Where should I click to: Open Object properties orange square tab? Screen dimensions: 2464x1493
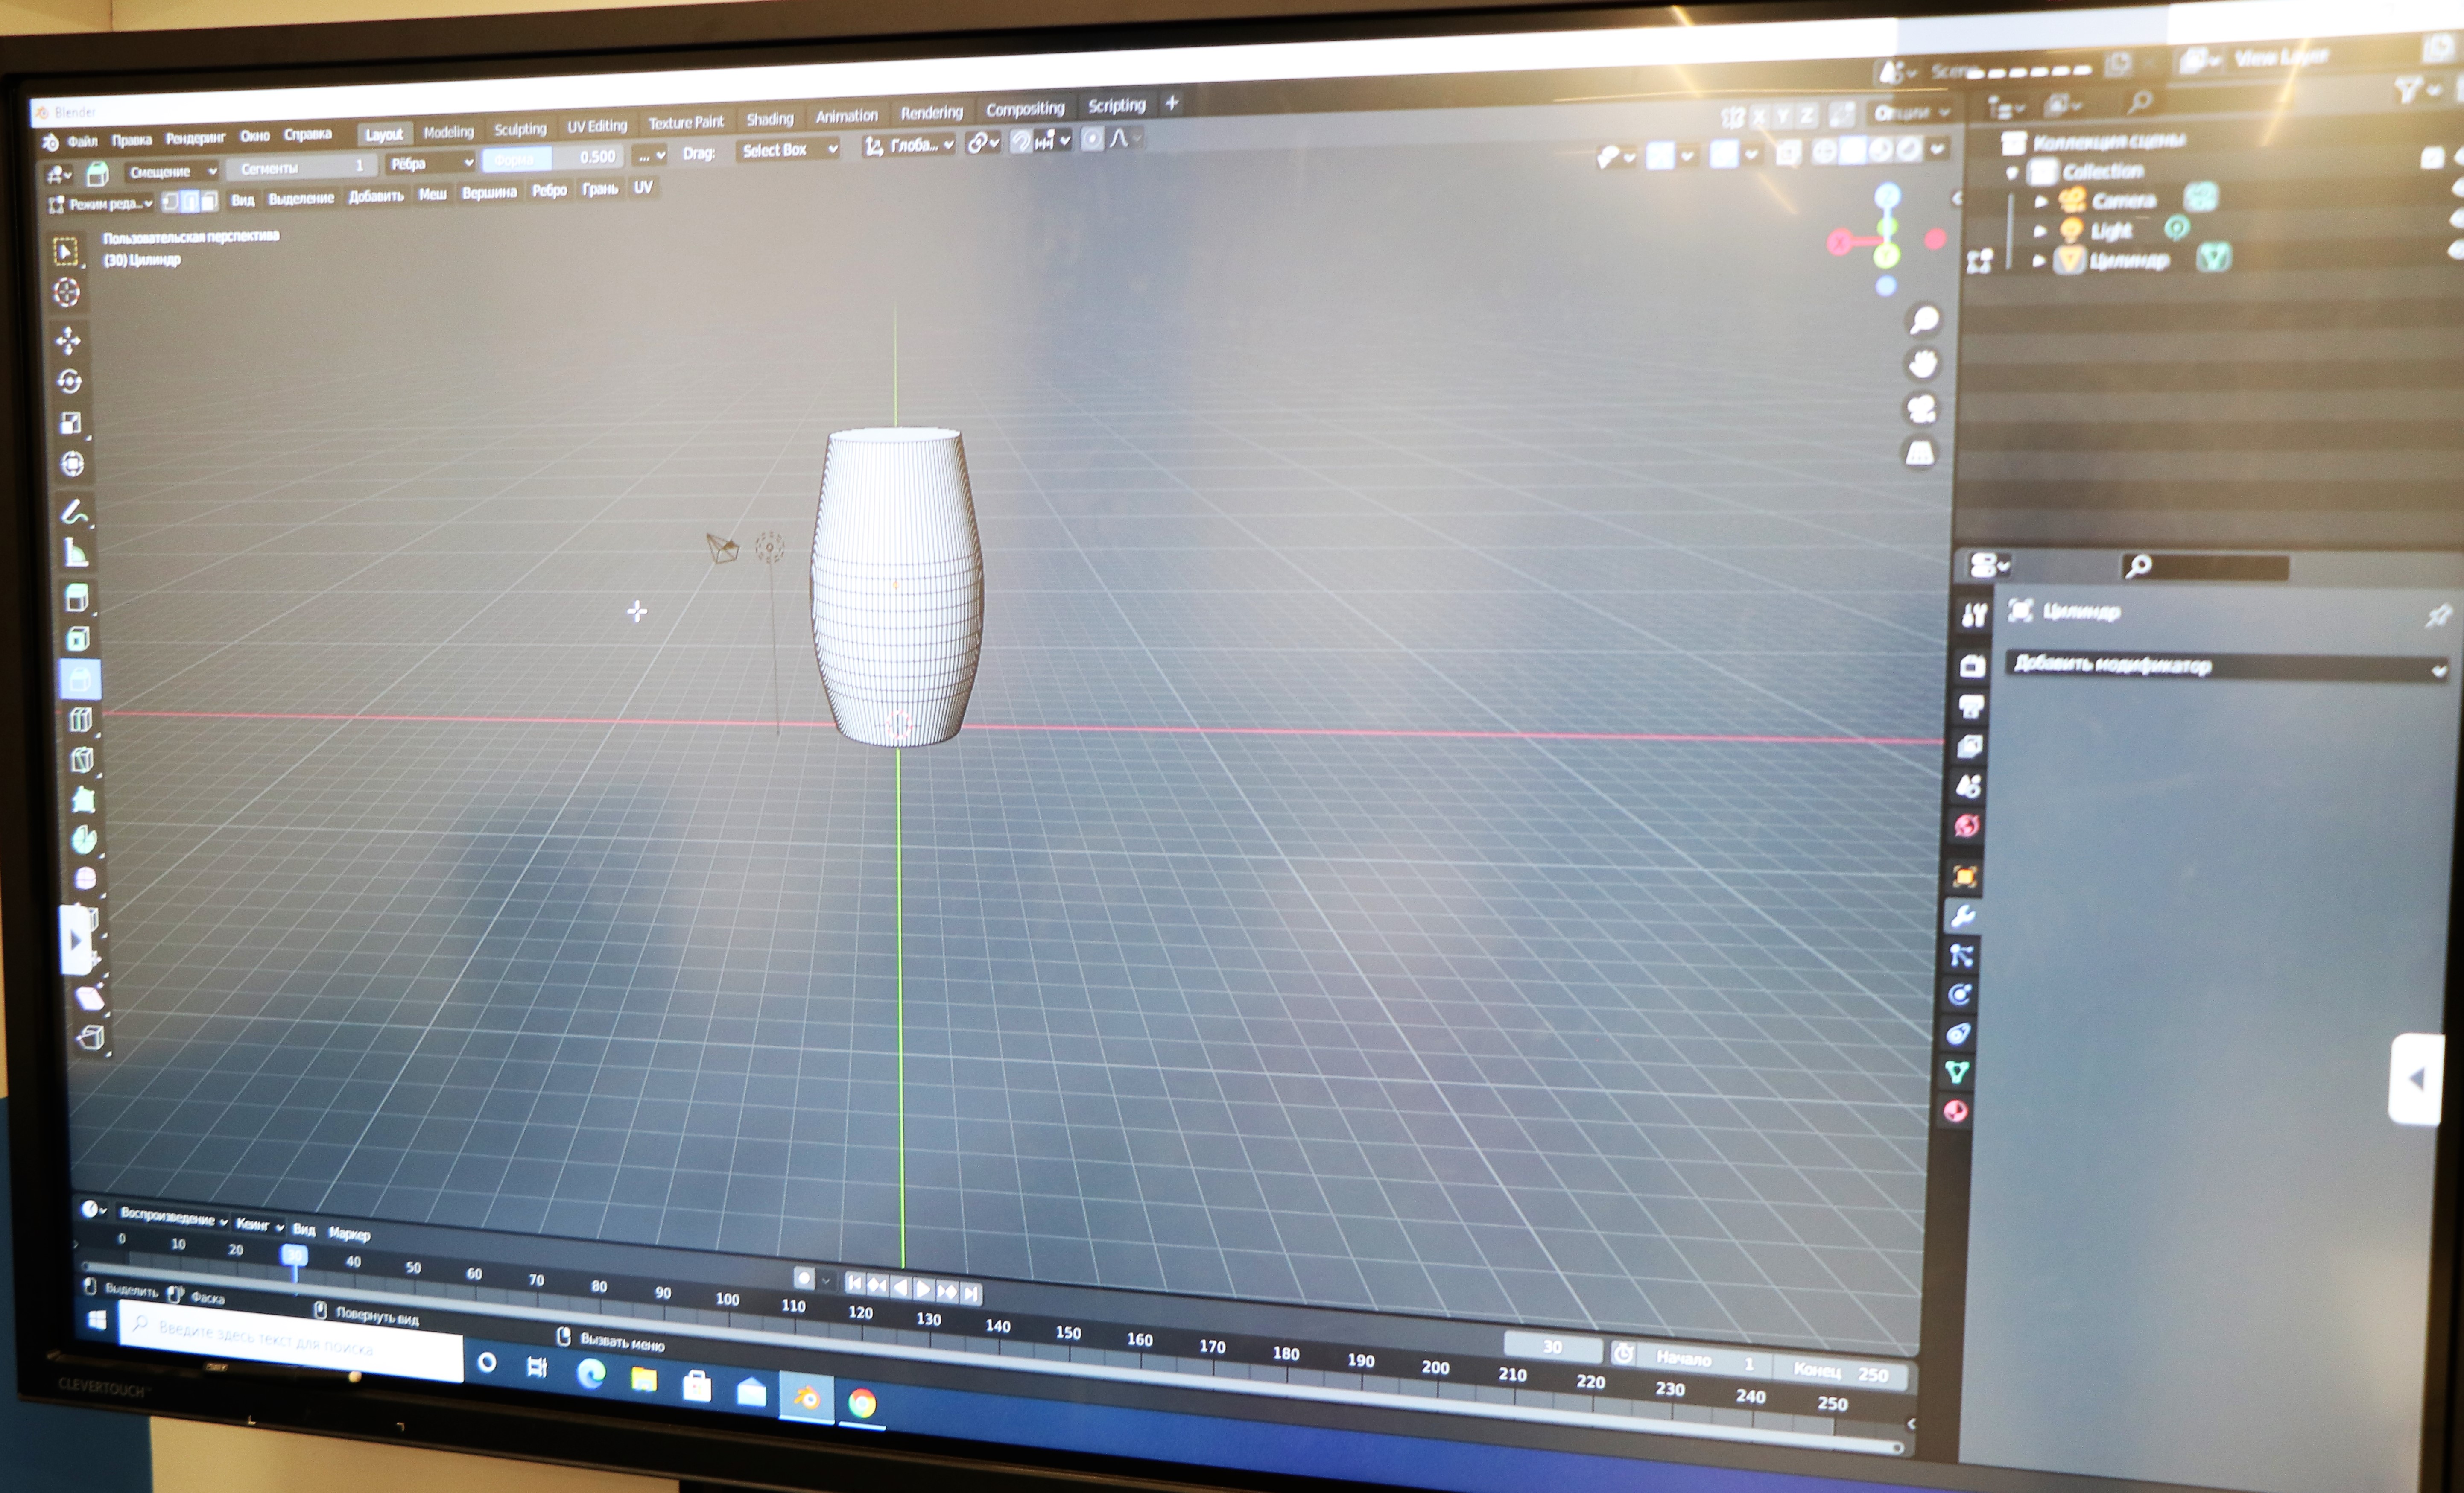click(x=1964, y=877)
